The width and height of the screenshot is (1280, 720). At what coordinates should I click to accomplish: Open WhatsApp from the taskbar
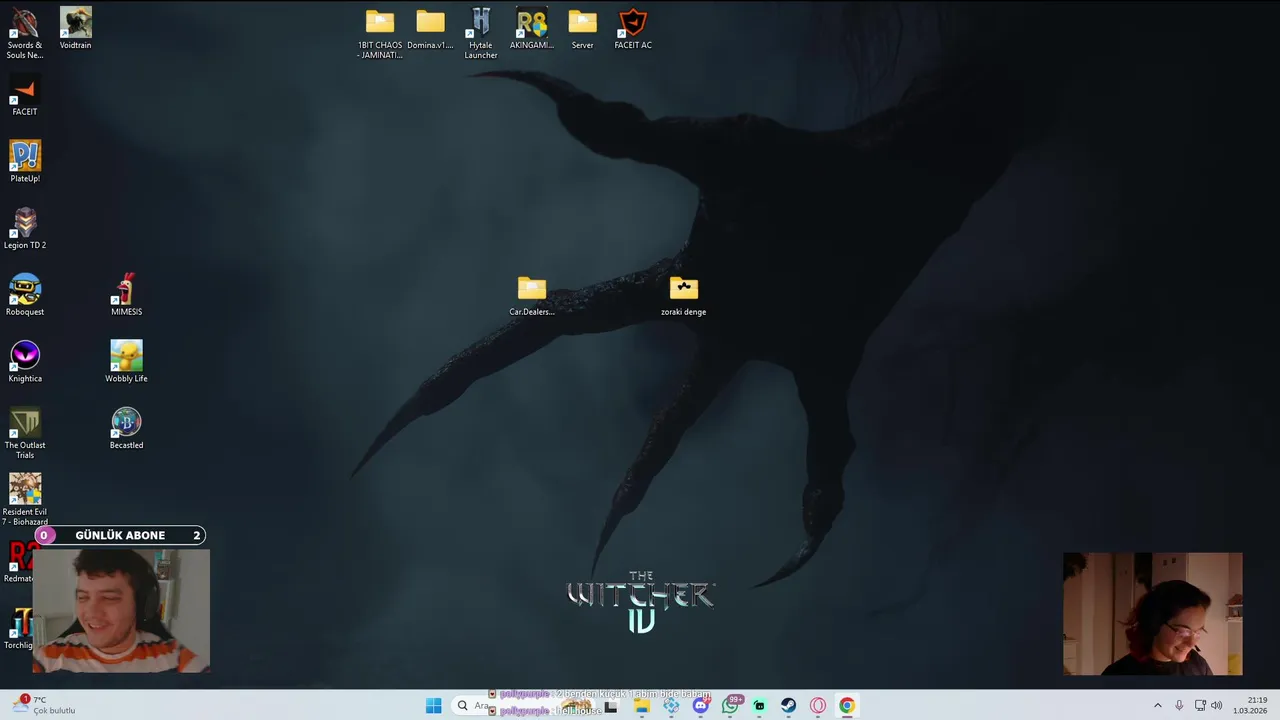(x=730, y=706)
